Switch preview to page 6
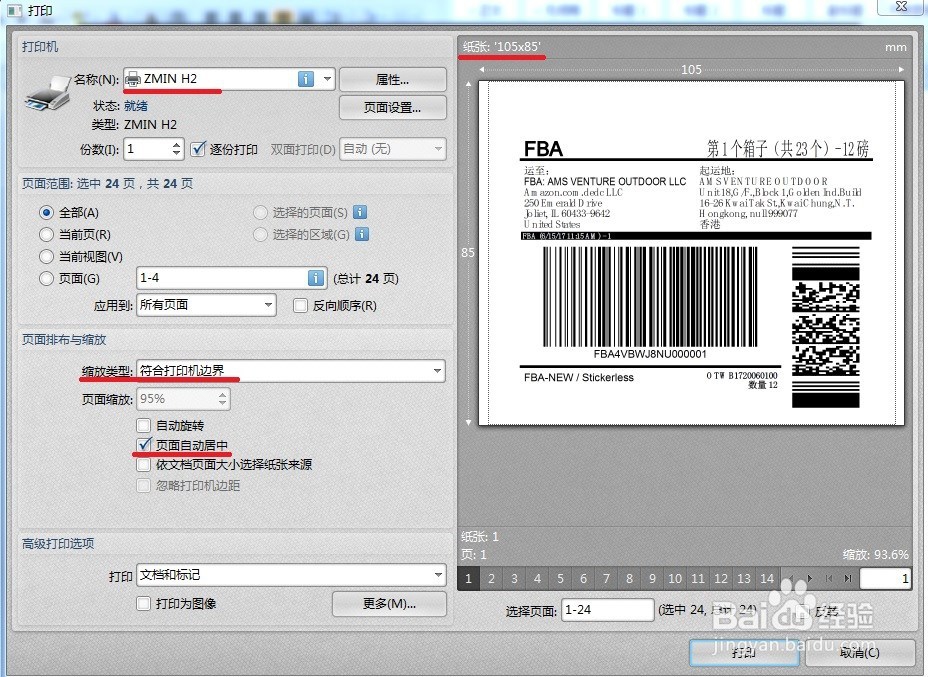 click(x=583, y=579)
